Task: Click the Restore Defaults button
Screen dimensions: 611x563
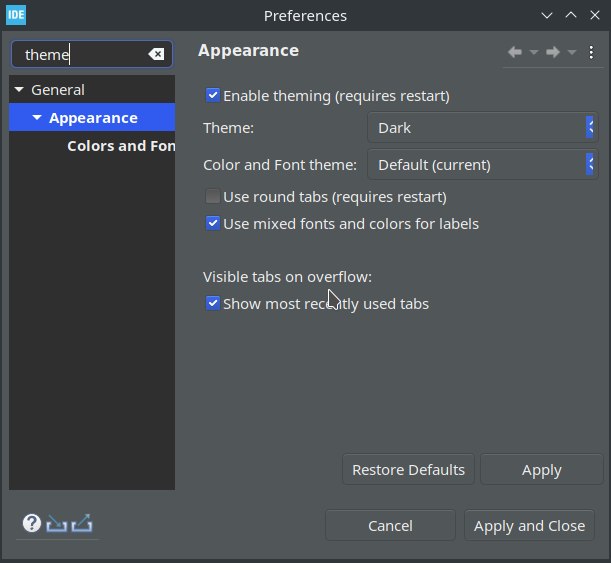Action: [408, 469]
